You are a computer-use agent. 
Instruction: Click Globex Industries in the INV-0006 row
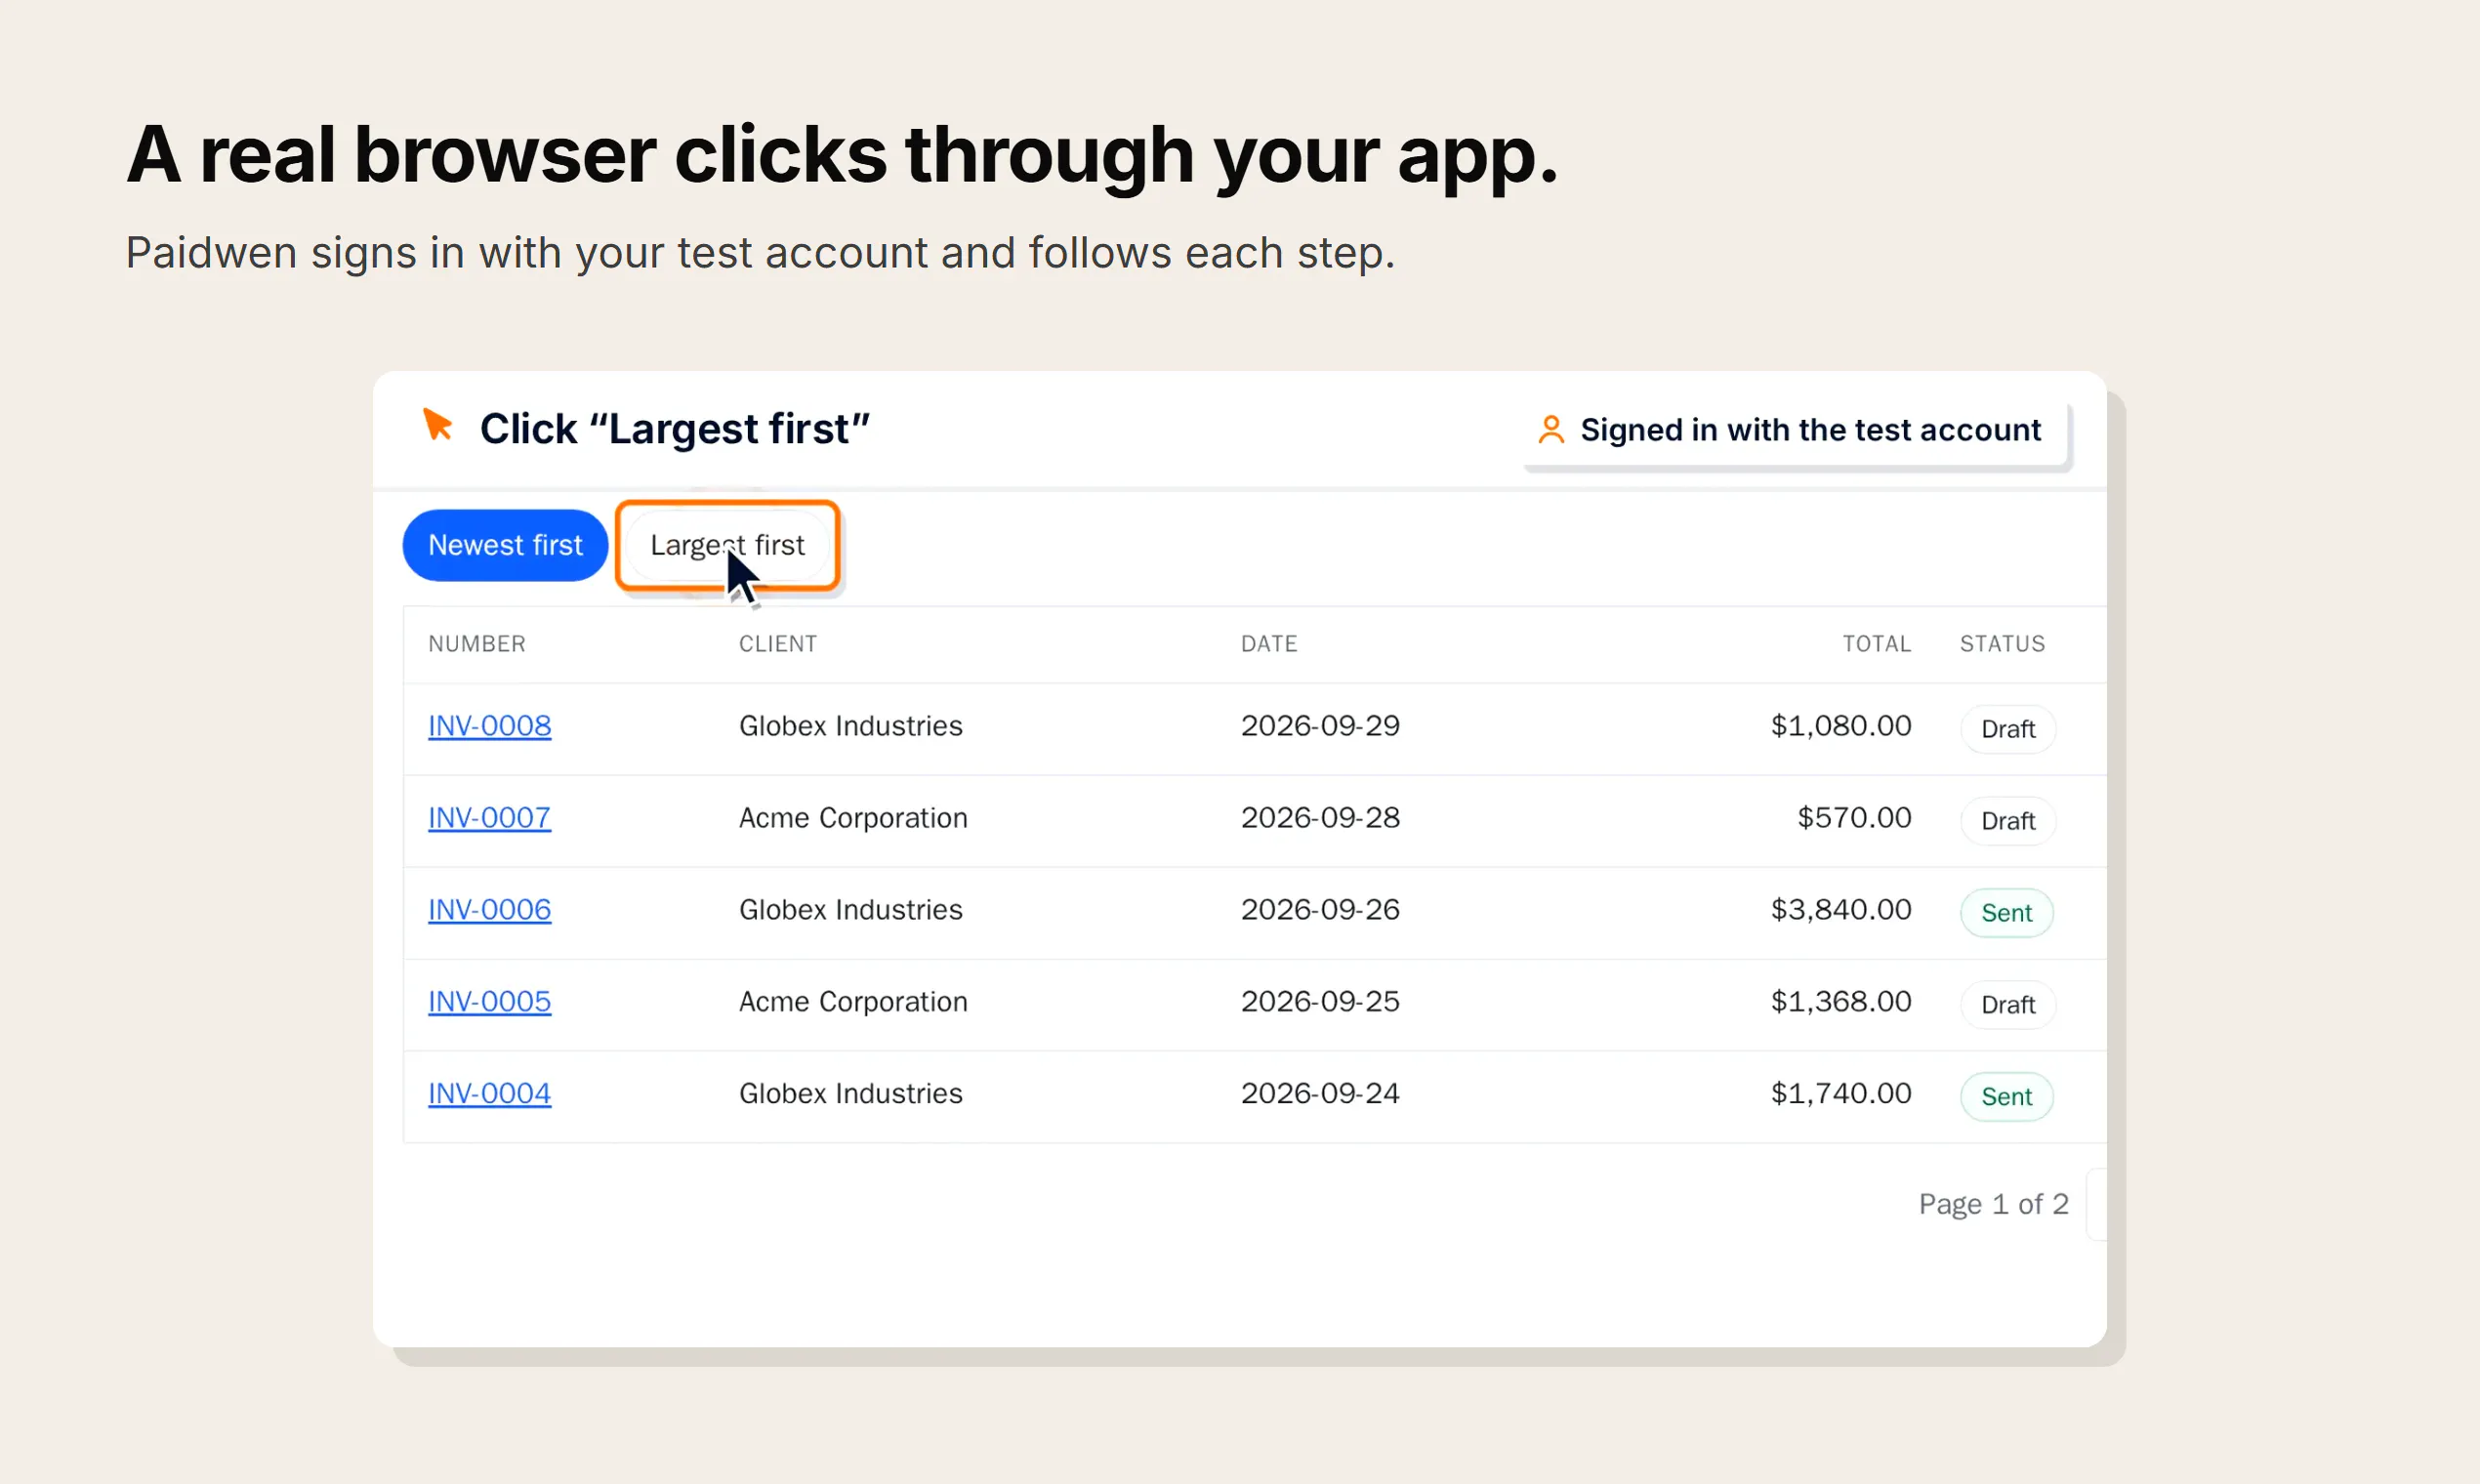coord(850,910)
